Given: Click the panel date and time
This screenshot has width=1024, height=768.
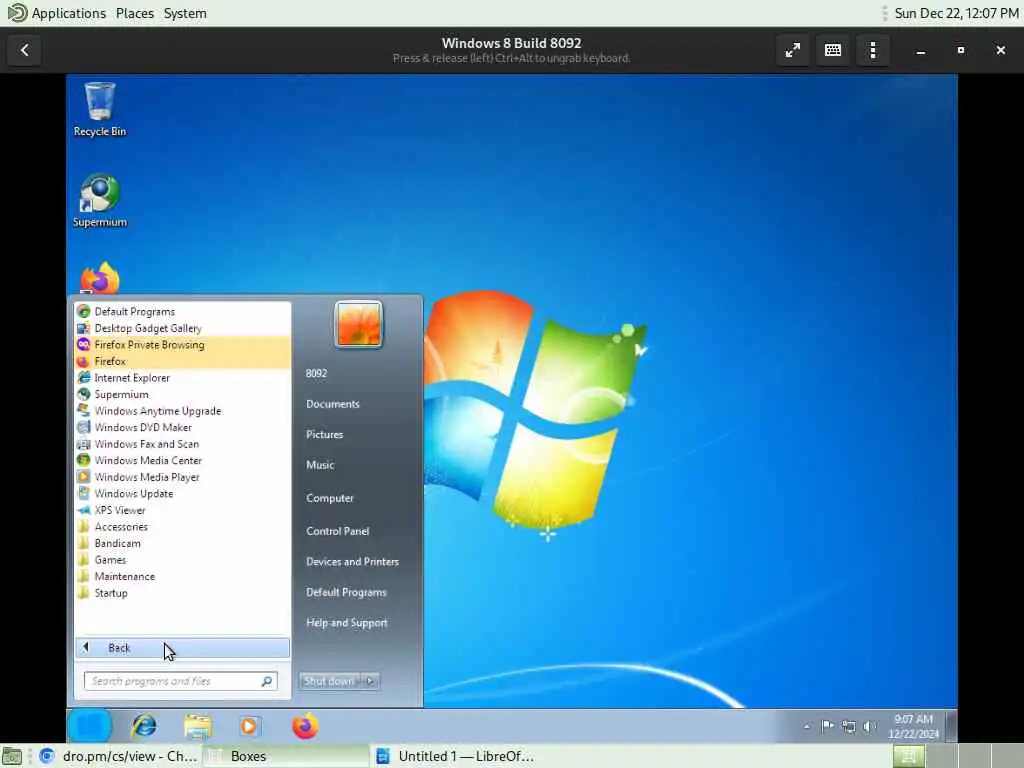Looking at the screenshot, I should [956, 13].
